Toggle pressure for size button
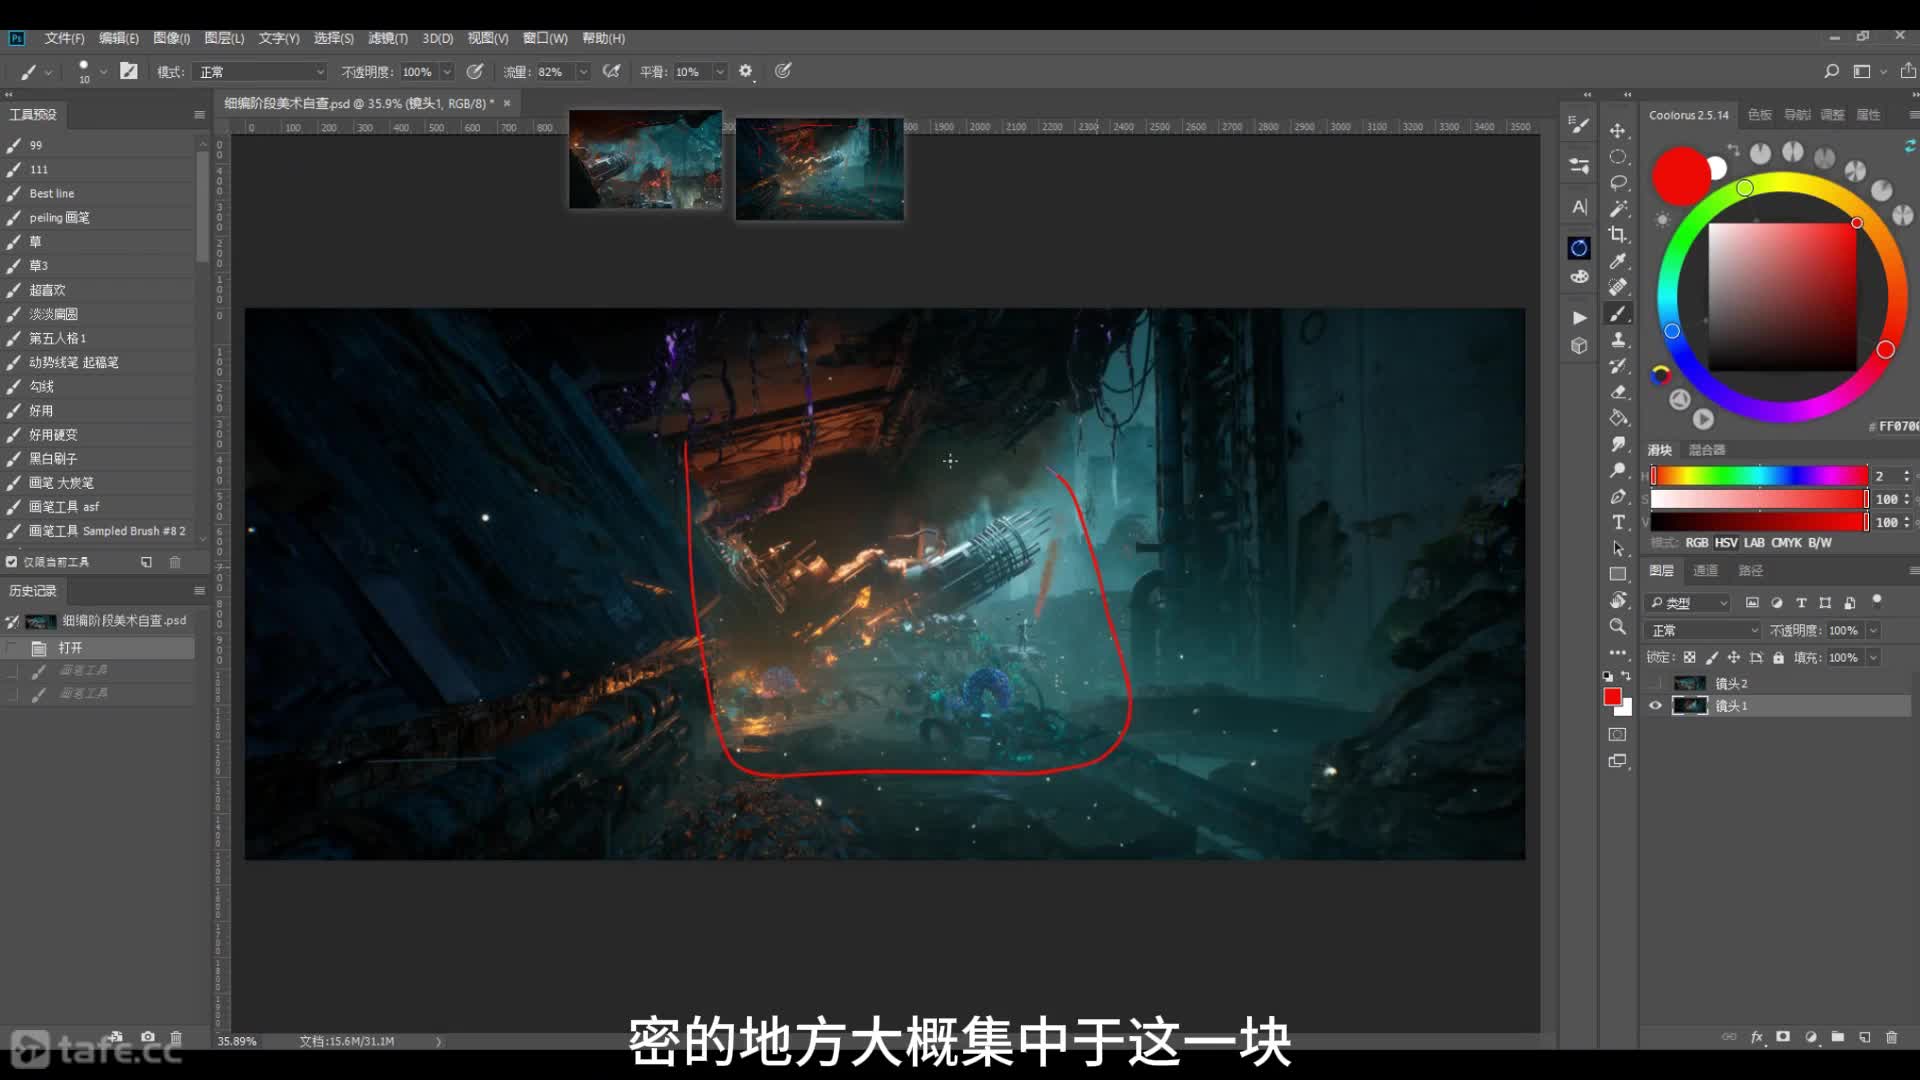 coord(783,71)
